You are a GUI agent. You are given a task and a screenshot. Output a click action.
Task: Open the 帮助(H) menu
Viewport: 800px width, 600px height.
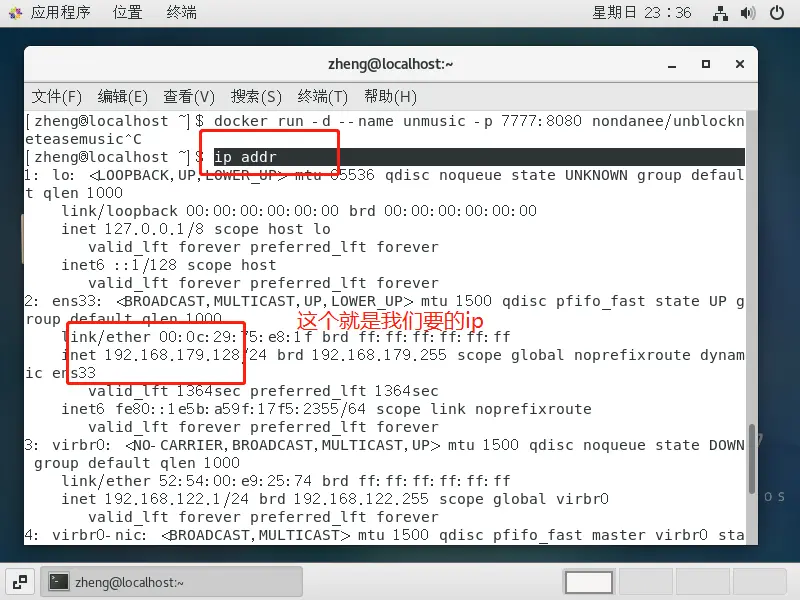coord(390,96)
